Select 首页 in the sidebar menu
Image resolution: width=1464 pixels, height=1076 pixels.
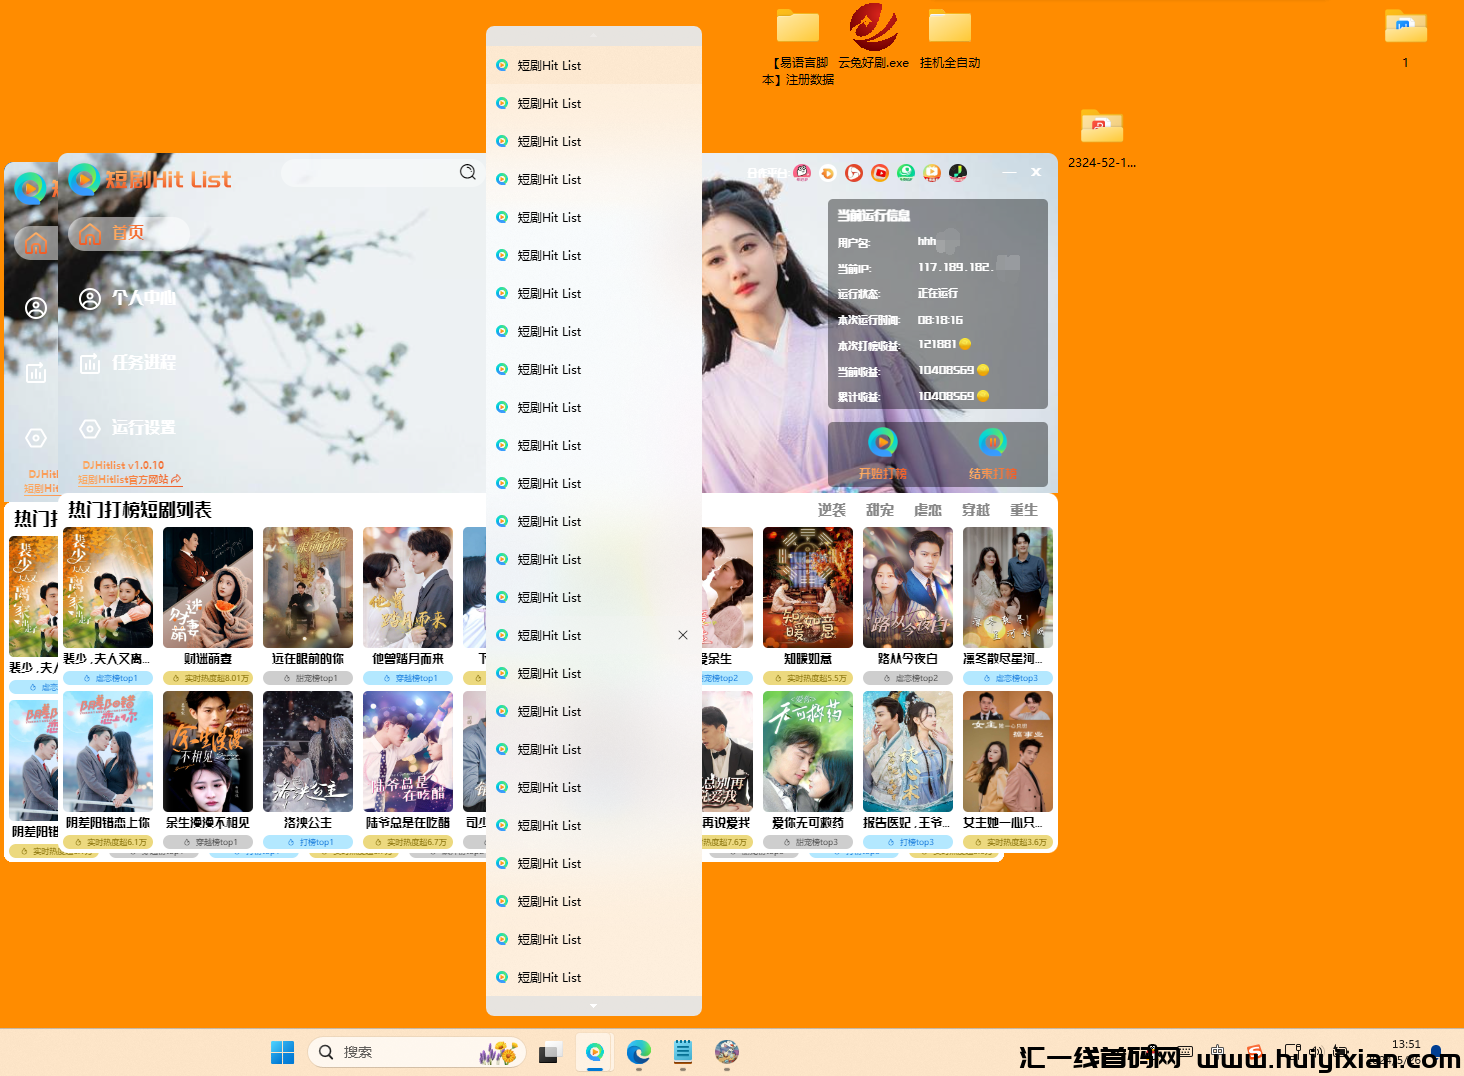[128, 233]
